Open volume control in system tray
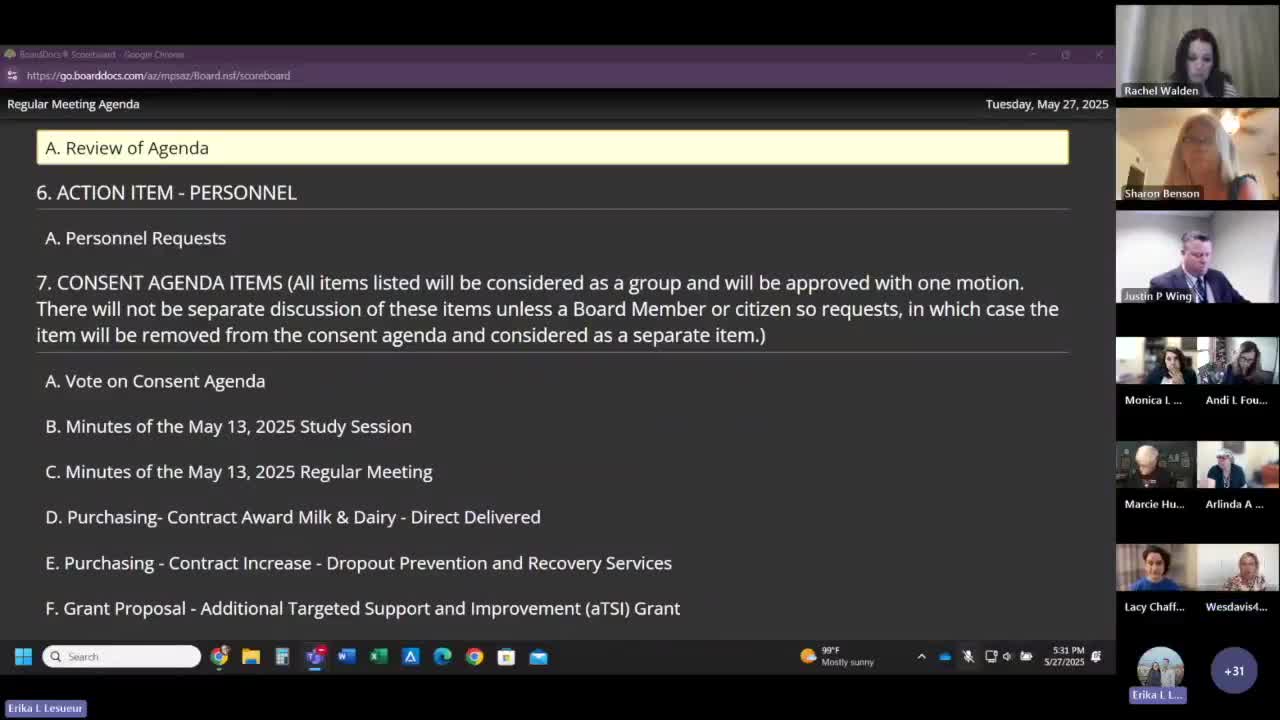The height and width of the screenshot is (720, 1280). click(1008, 657)
